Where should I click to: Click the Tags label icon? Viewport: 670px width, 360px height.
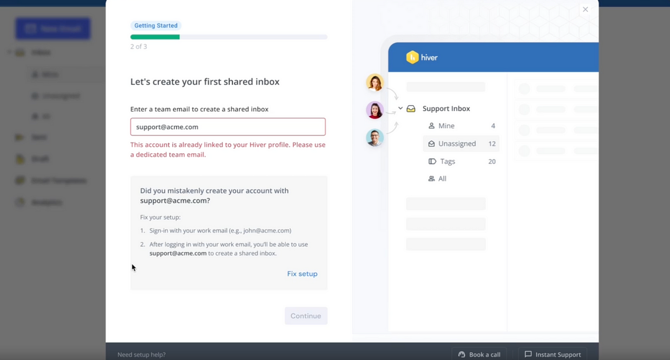point(432,161)
